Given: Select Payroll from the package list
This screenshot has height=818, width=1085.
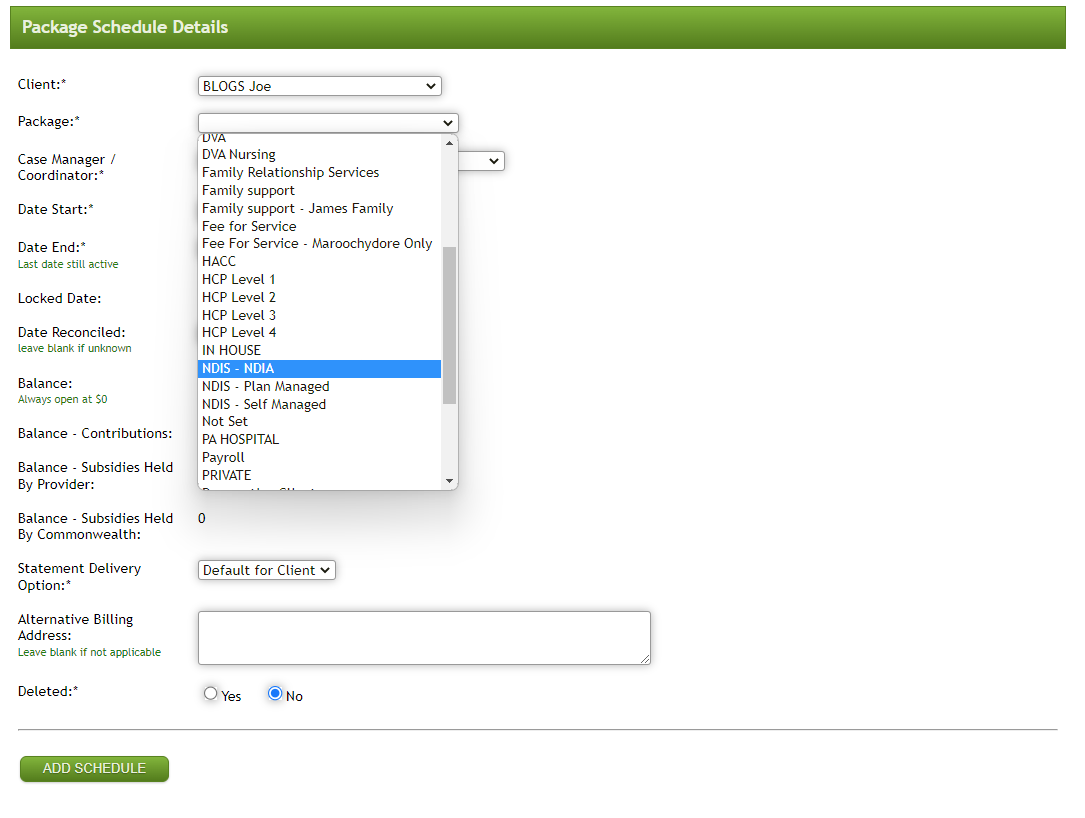Looking at the screenshot, I should click(x=222, y=457).
